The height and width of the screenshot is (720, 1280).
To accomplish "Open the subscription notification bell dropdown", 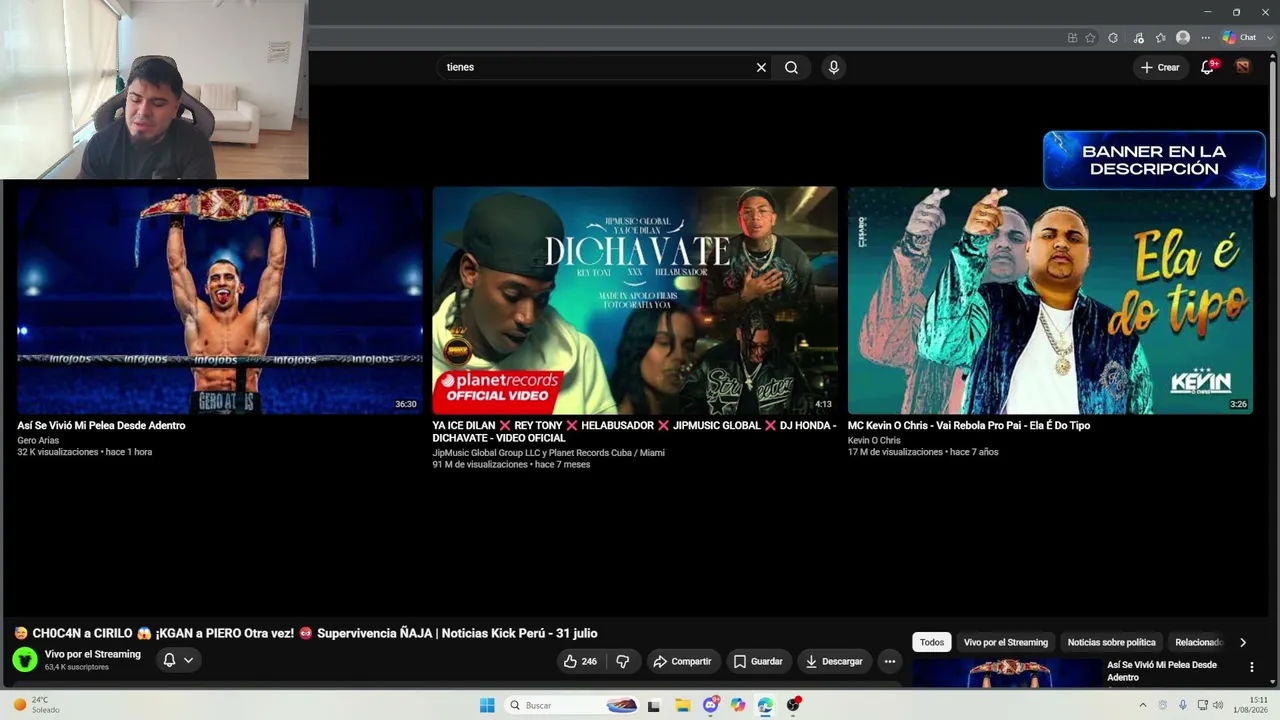I will click(178, 660).
